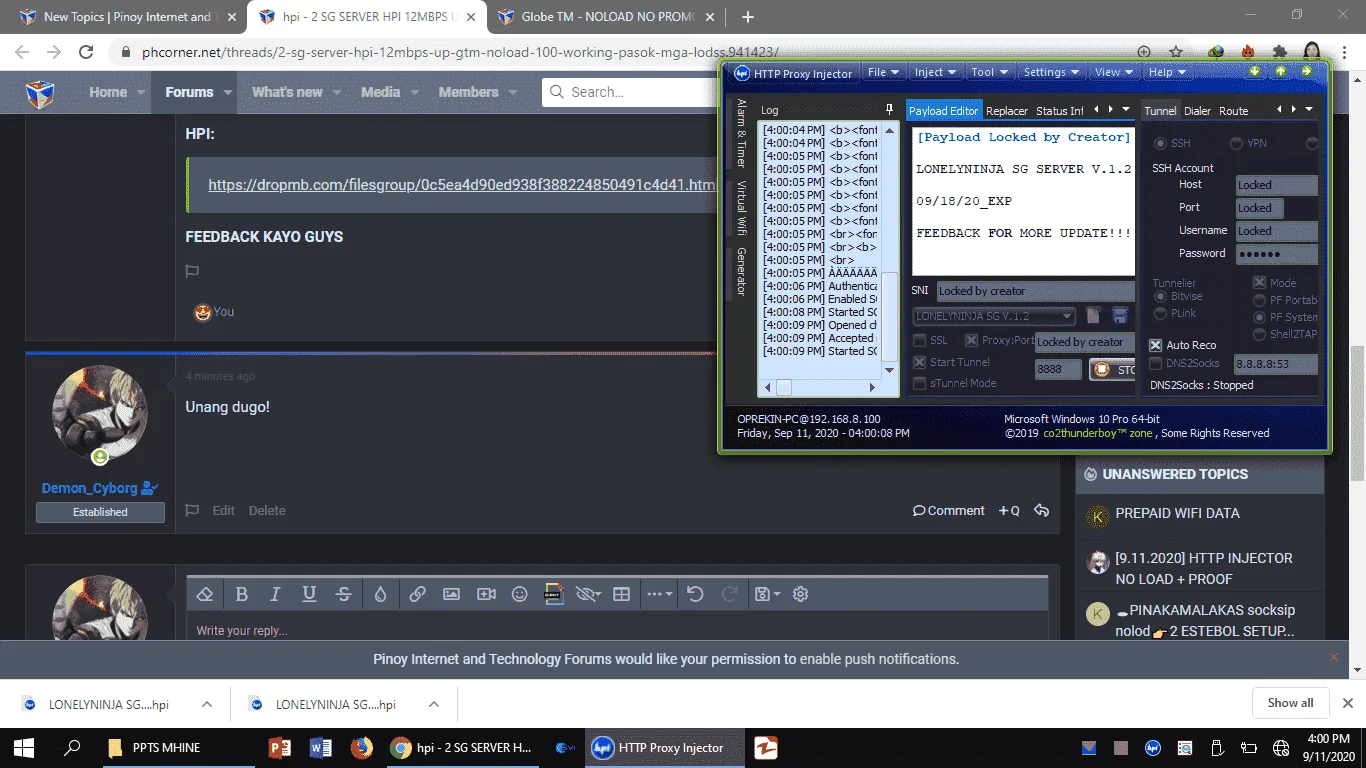Image resolution: width=1366 pixels, height=768 pixels.
Task: Switch to the Dialer tab
Action: click(x=1197, y=111)
